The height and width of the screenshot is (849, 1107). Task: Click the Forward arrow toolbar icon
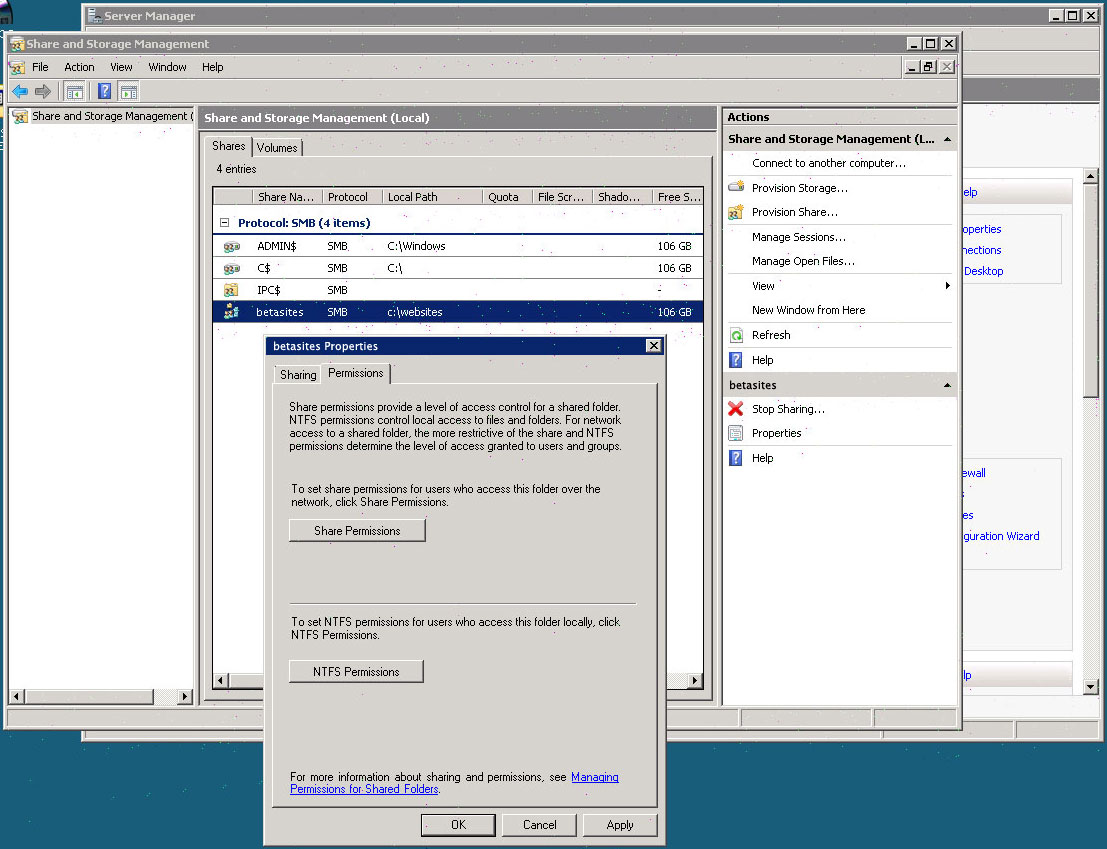point(43,91)
